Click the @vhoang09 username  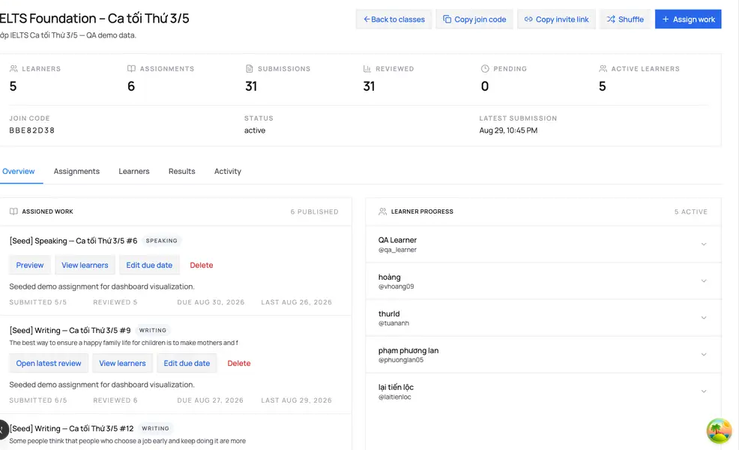[396, 286]
